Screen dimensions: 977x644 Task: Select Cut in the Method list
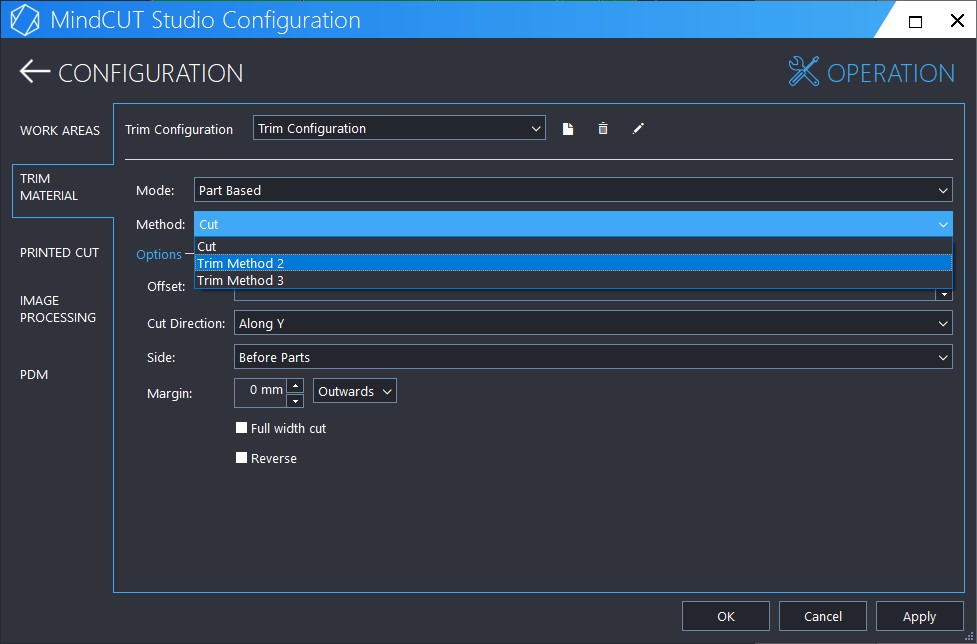click(x=573, y=246)
